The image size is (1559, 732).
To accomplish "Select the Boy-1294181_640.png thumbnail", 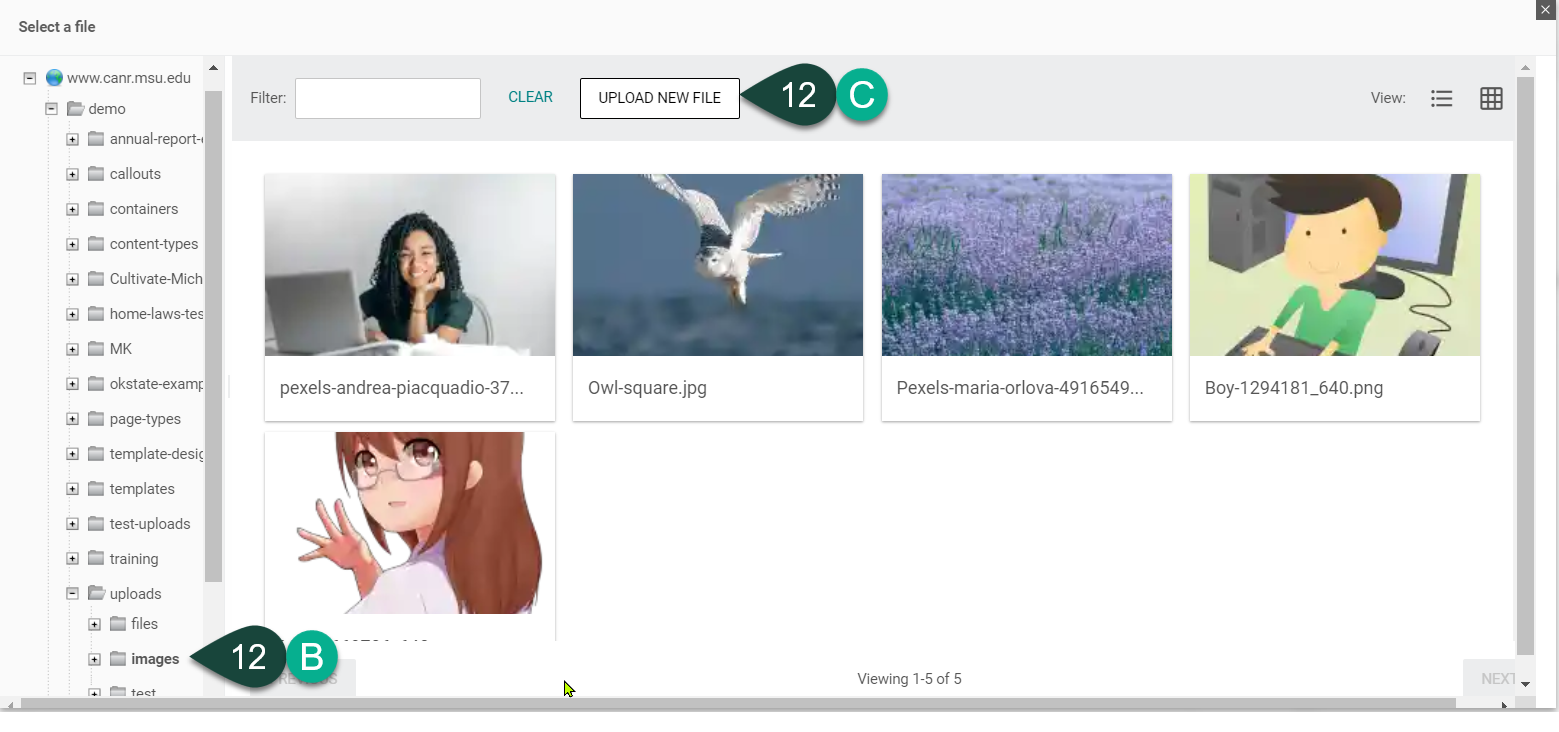I will pyautogui.click(x=1334, y=265).
